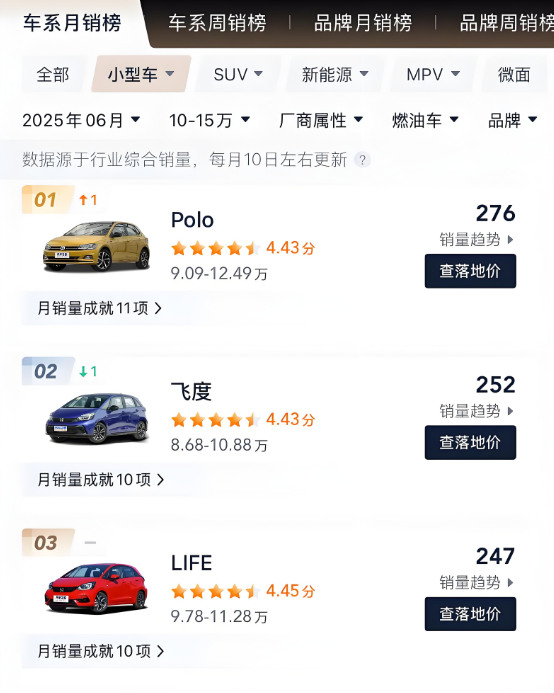
Task: Open the 2025年06月 date dropdown
Action: click(x=81, y=120)
